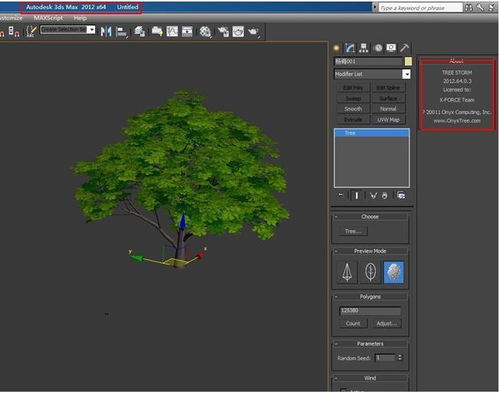Viewport: 500px width, 394px height.
Task: Open the Hierarchy panel icon
Action: (x=363, y=48)
